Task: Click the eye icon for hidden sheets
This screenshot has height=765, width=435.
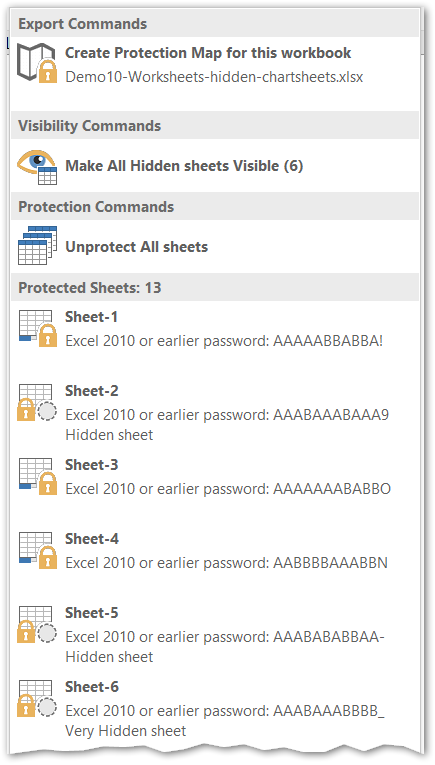Action: click(x=37, y=167)
